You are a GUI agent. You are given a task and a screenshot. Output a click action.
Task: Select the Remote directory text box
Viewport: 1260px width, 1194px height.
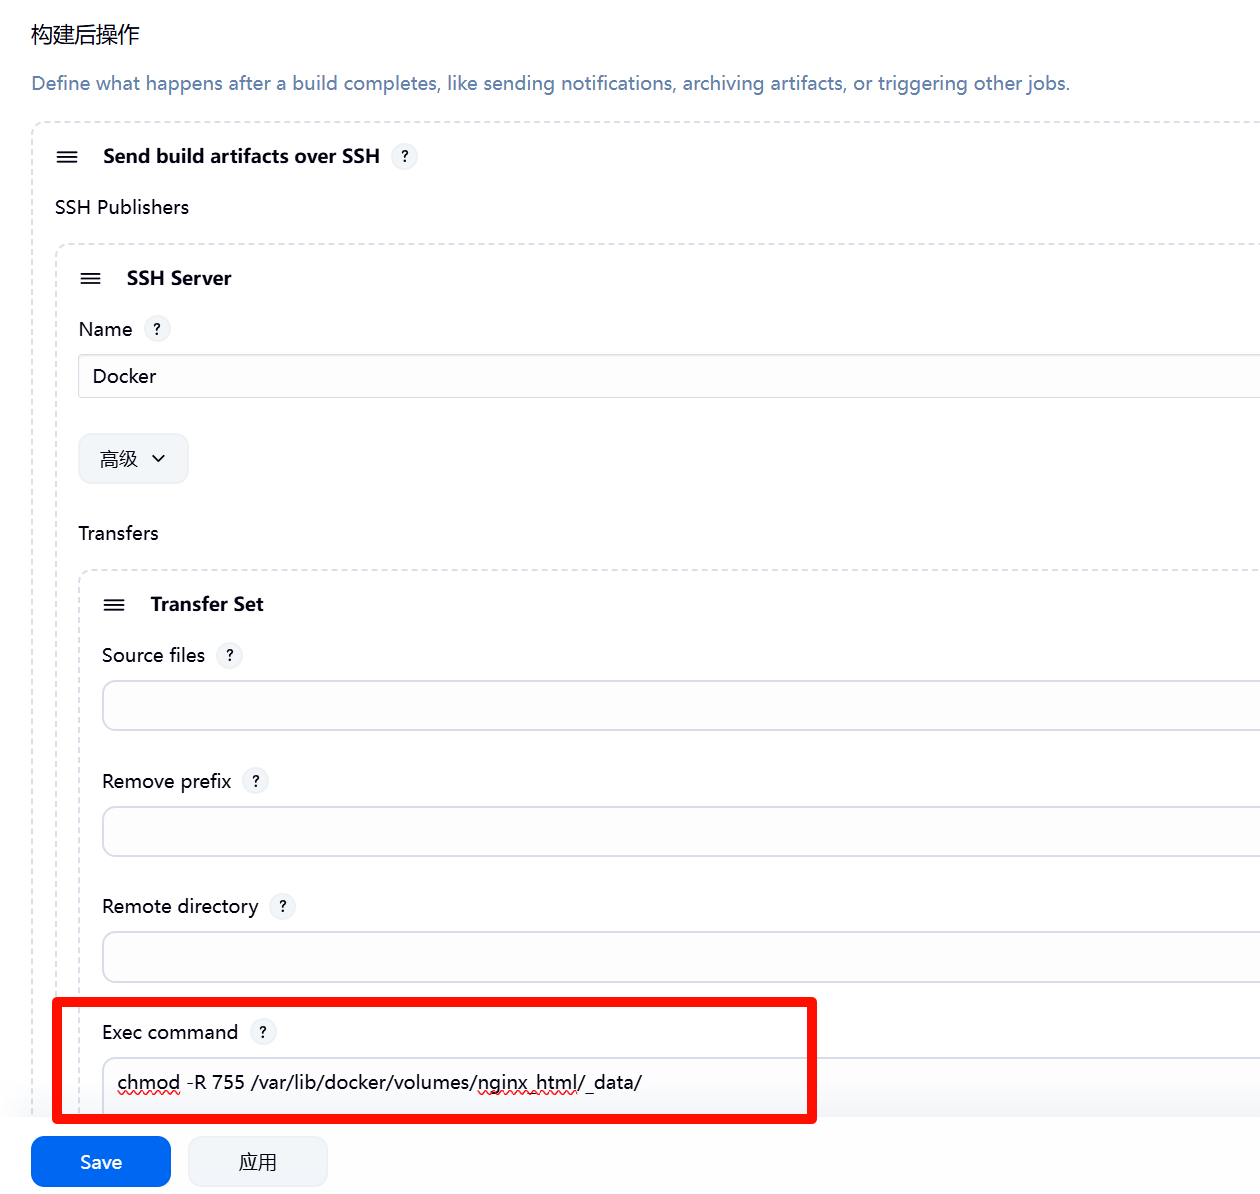pos(680,957)
